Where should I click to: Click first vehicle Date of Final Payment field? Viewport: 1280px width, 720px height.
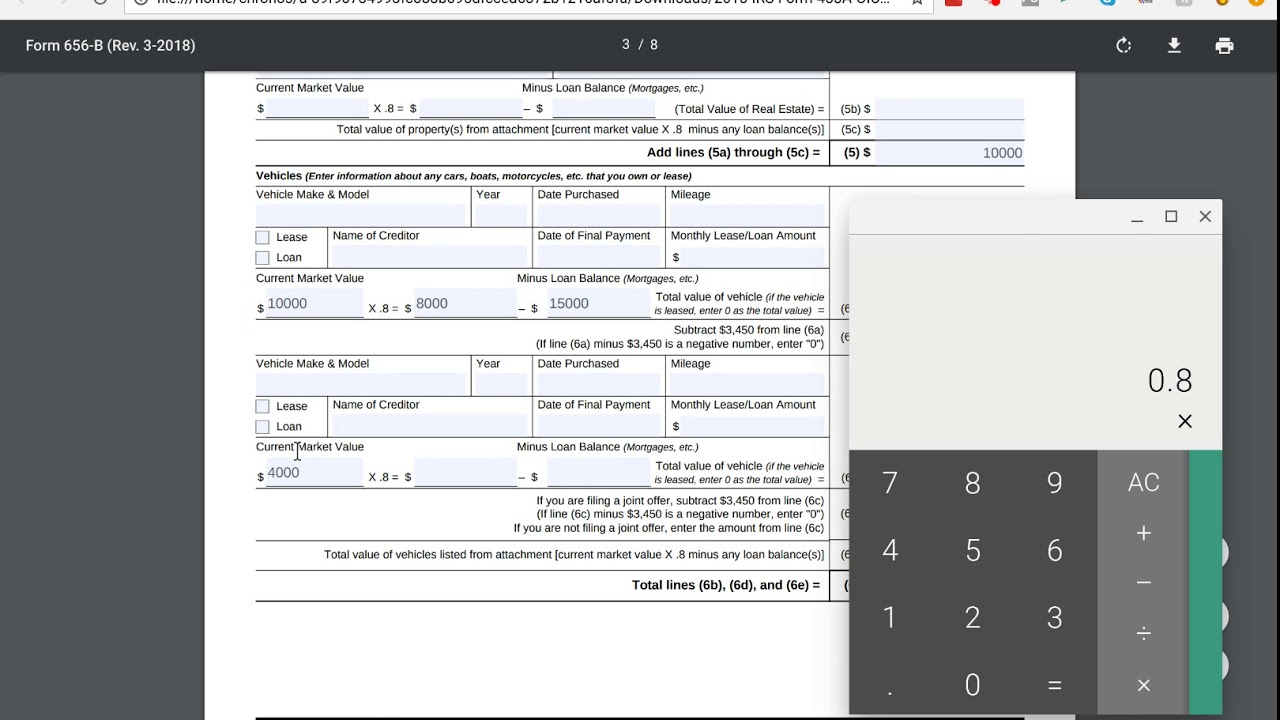coord(598,257)
